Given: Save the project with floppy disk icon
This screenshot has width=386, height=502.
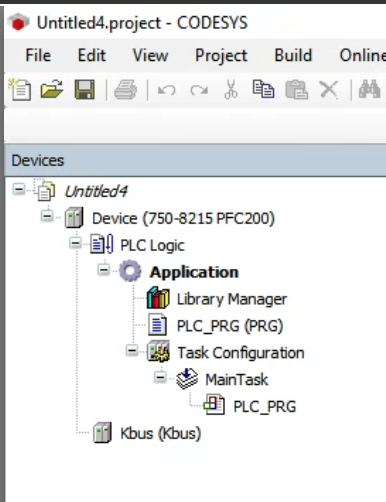Looking at the screenshot, I should point(85,89).
